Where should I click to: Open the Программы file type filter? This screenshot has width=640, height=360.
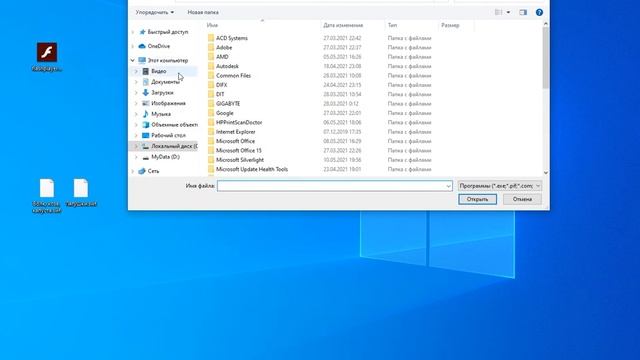point(500,186)
